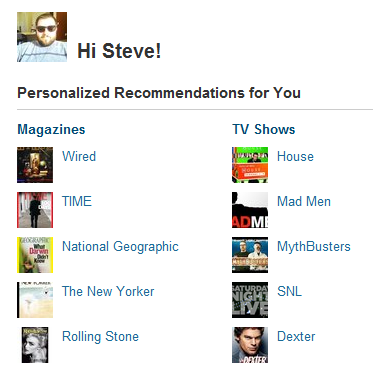Click the MythBusters text link

point(314,247)
